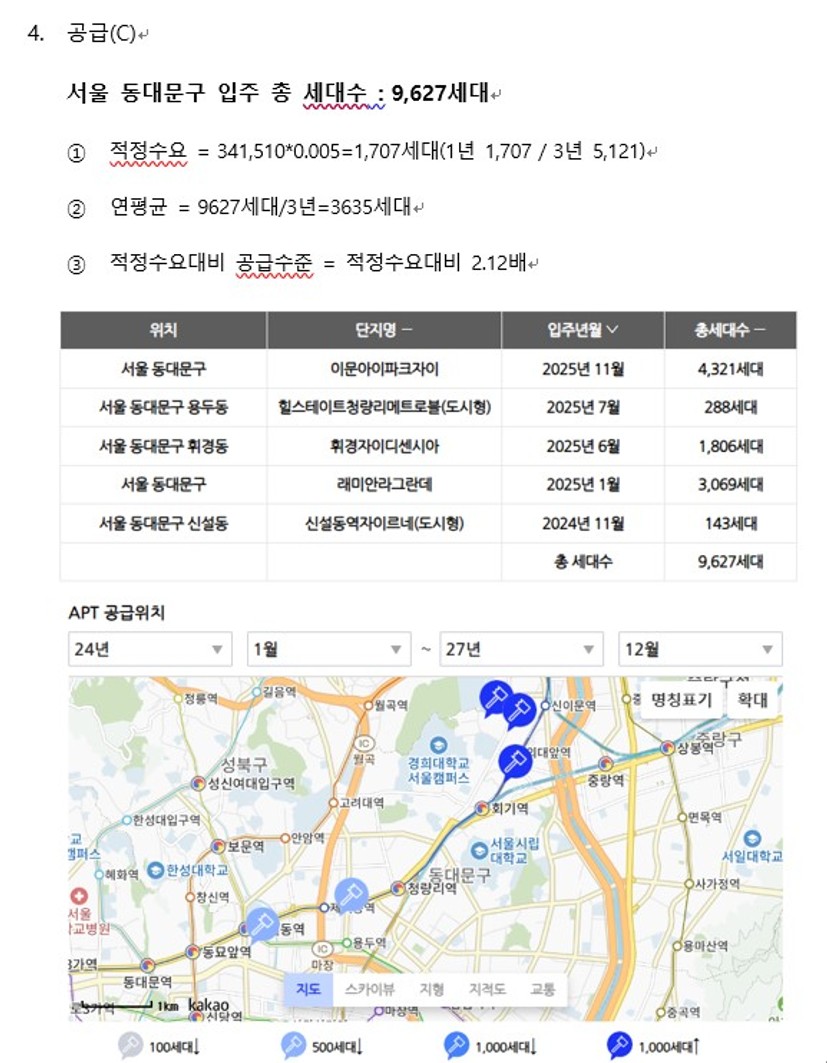Open the start year dropdown showing 24년

tap(150, 649)
